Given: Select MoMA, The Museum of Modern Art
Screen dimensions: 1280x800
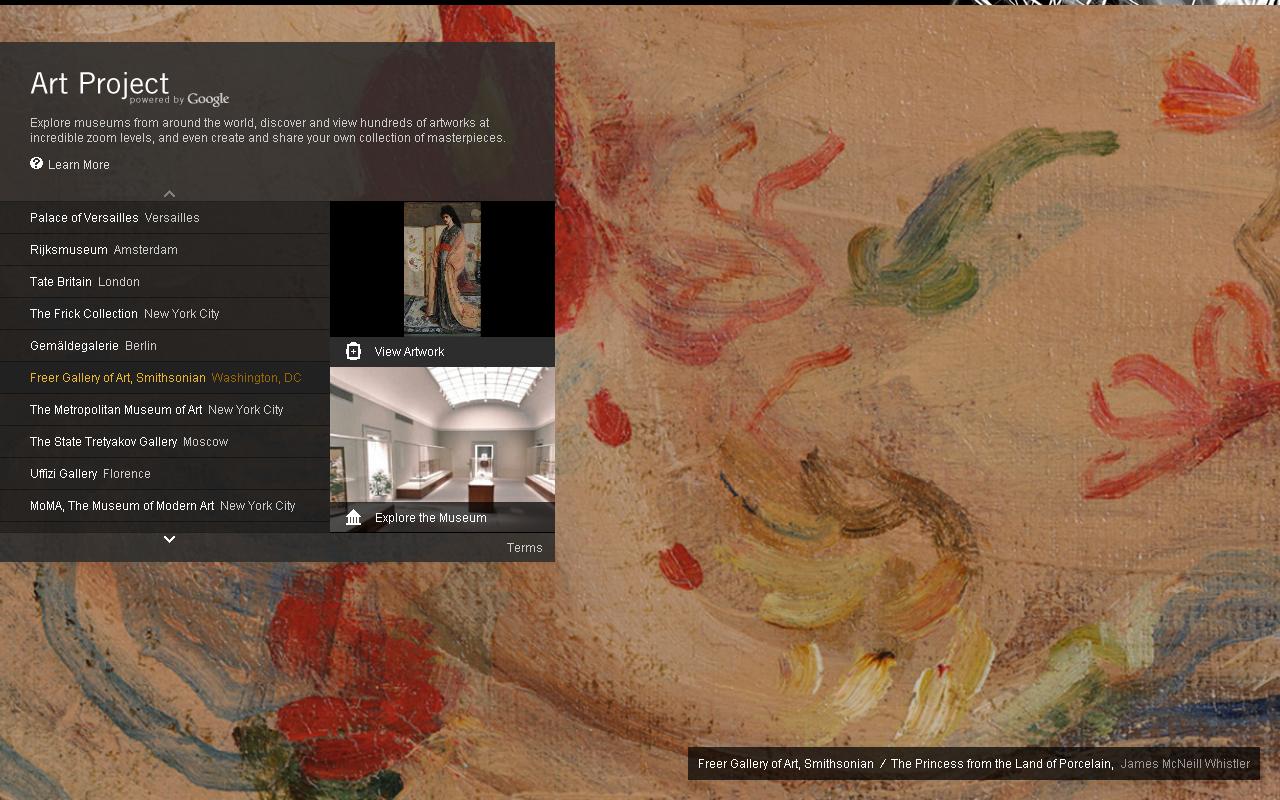Looking at the screenshot, I should pos(165,506).
